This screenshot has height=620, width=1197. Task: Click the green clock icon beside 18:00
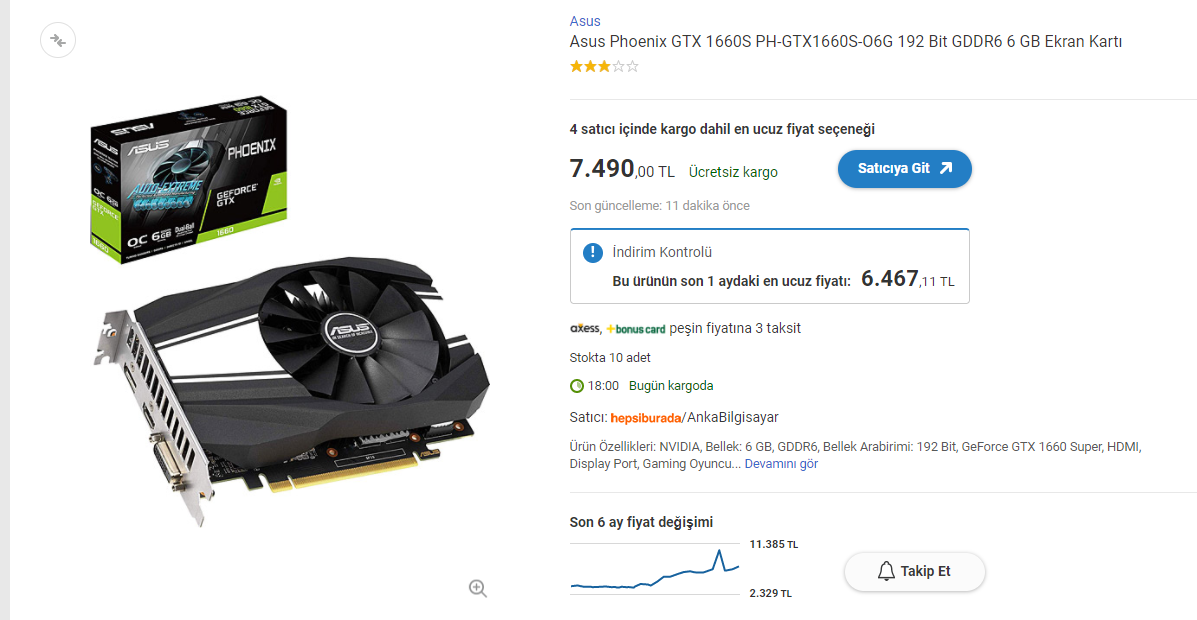click(577, 386)
